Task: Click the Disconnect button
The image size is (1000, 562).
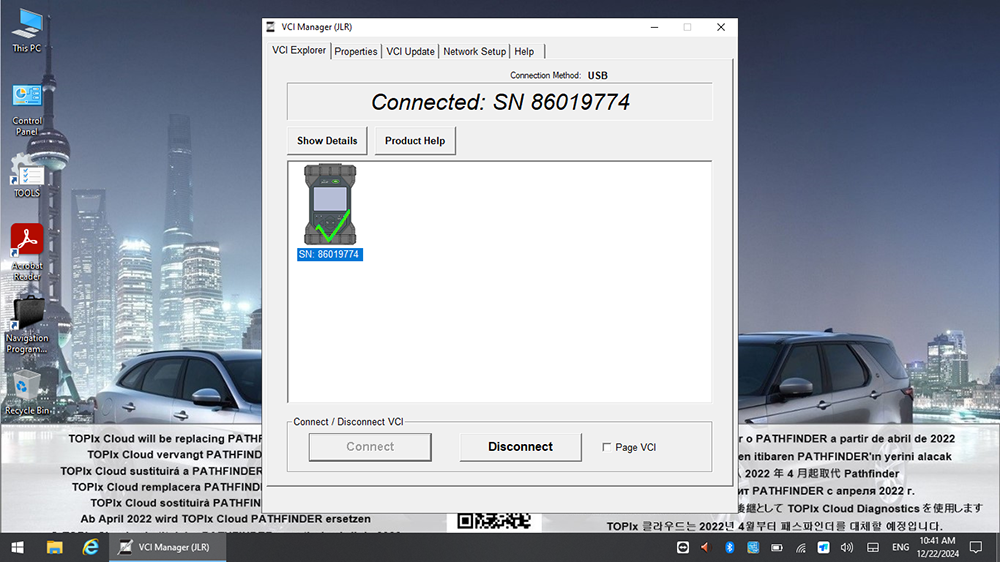Action: click(520, 447)
